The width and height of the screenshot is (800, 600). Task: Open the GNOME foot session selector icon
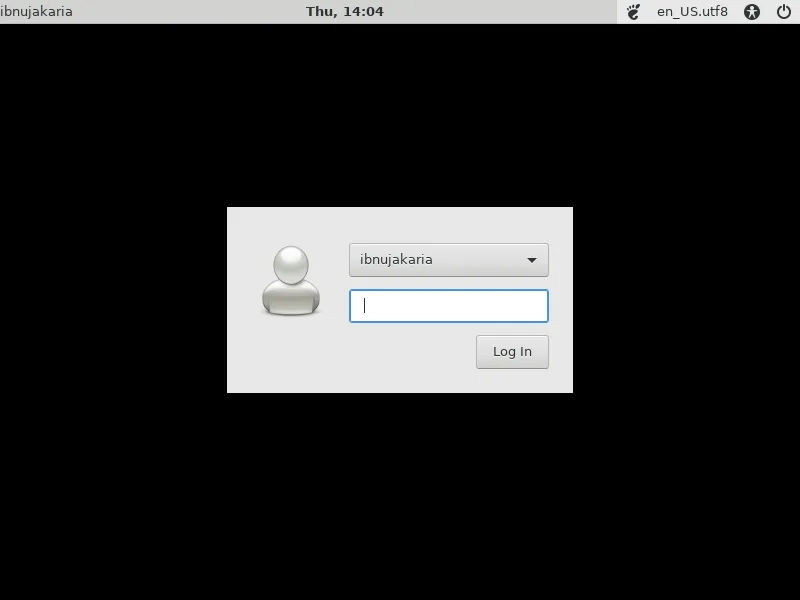(633, 12)
